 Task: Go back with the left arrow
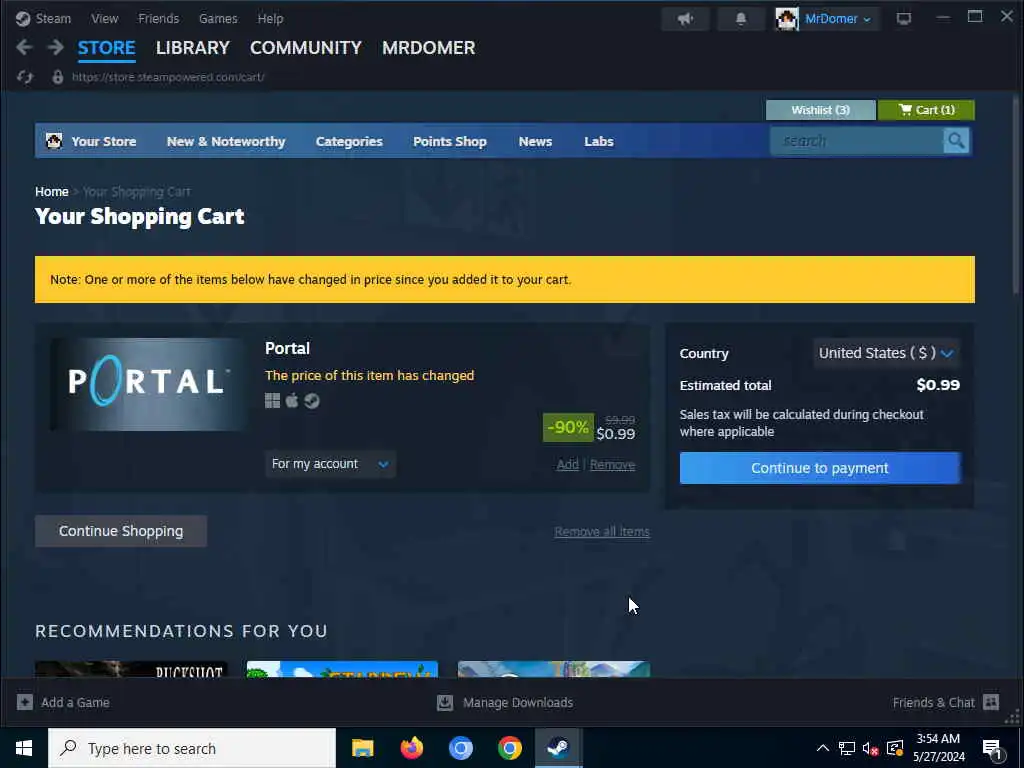click(x=24, y=47)
